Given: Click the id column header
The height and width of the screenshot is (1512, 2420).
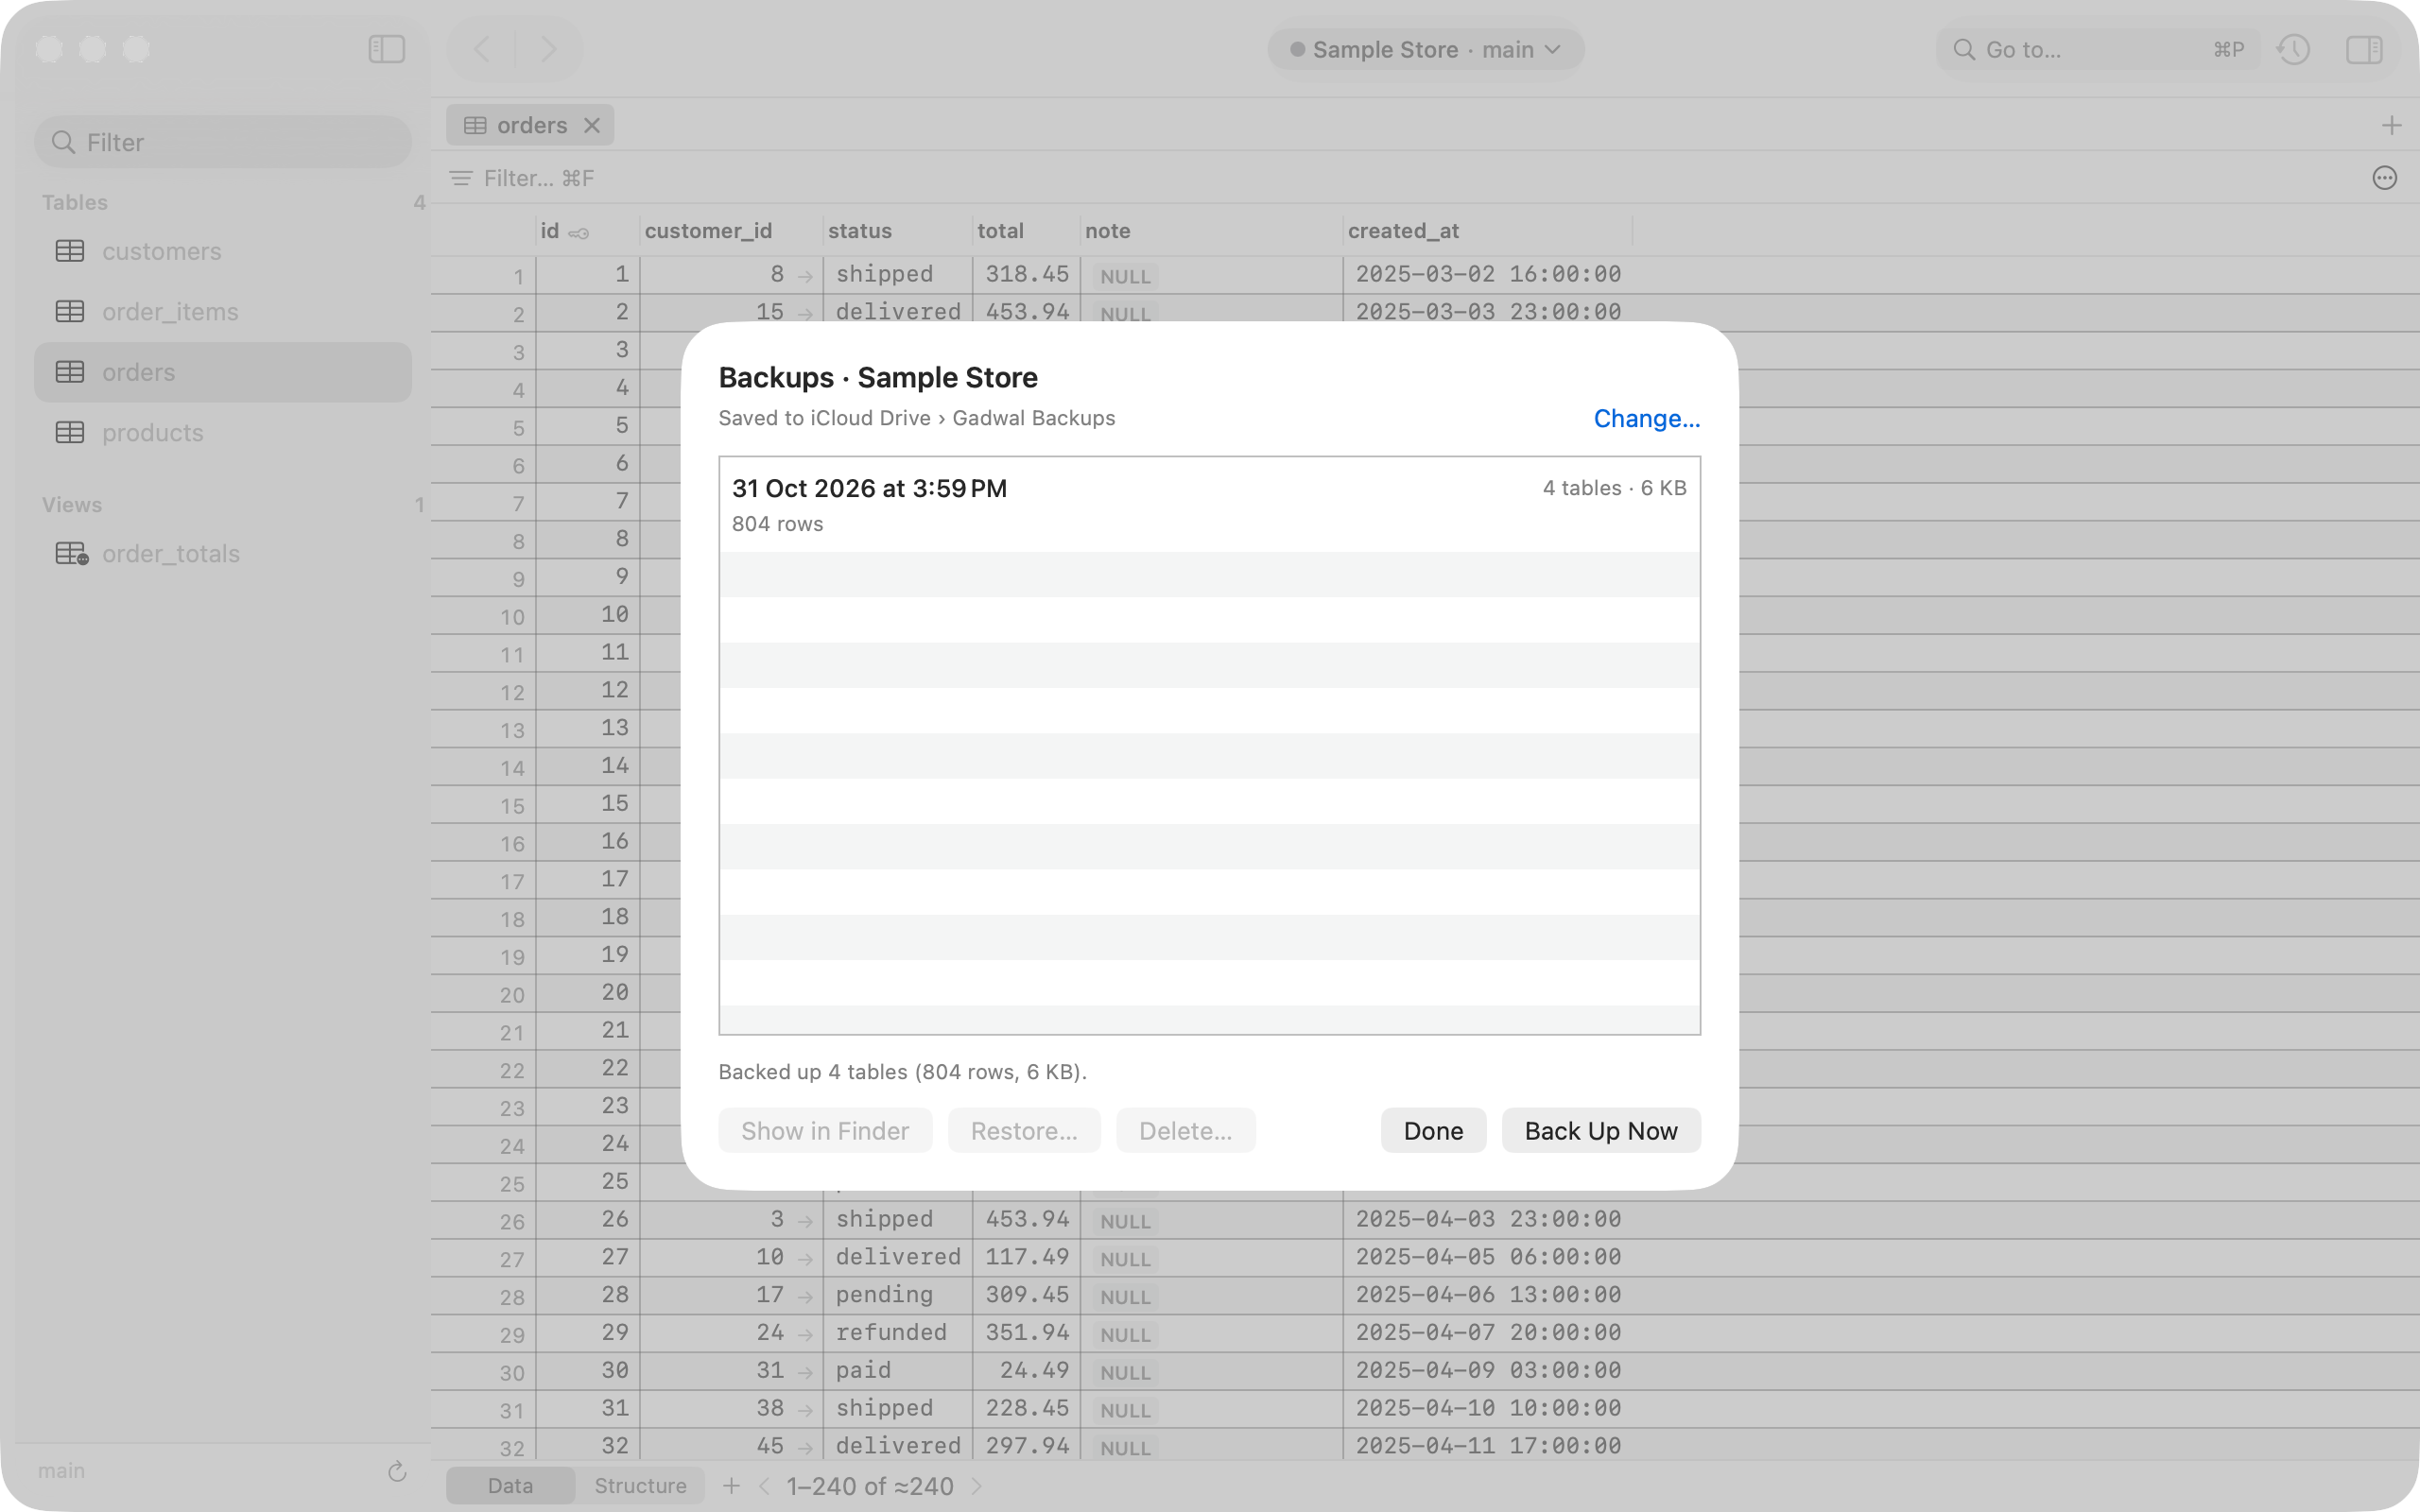Looking at the screenshot, I should pos(587,231).
